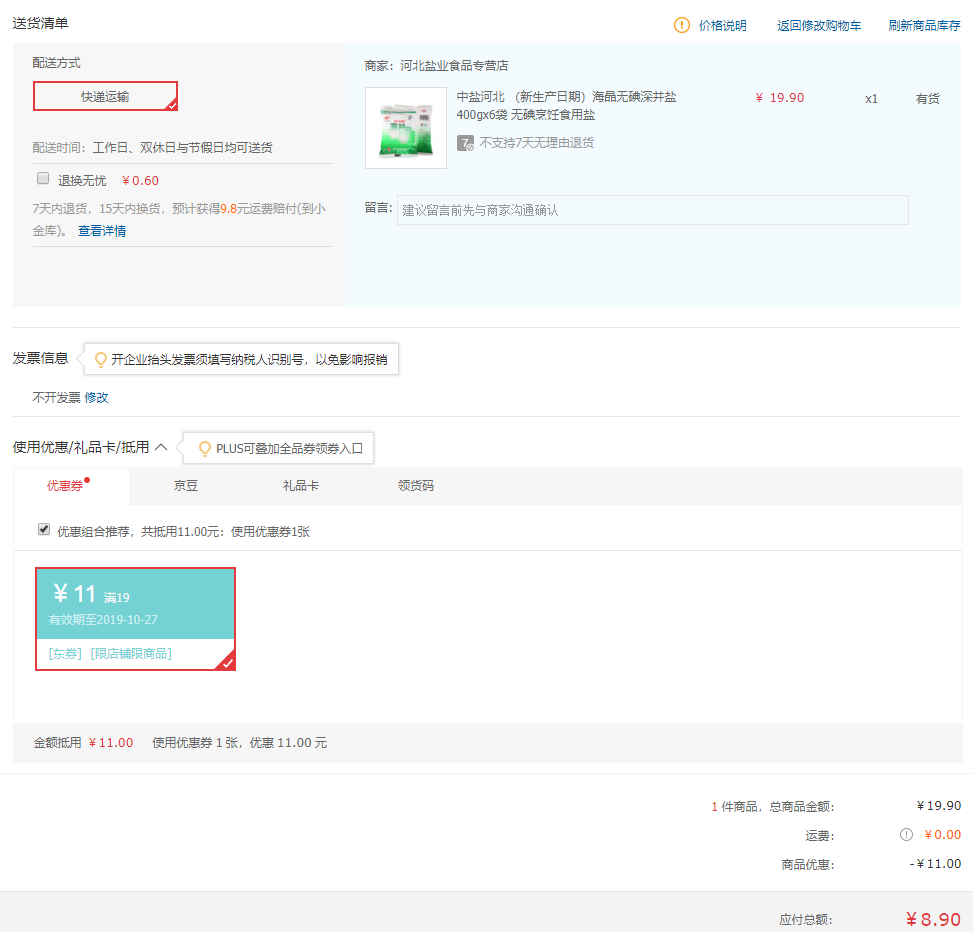Click the 退换无忧 ¥0.60 price text
The height and width of the screenshot is (932, 973).
[140, 181]
